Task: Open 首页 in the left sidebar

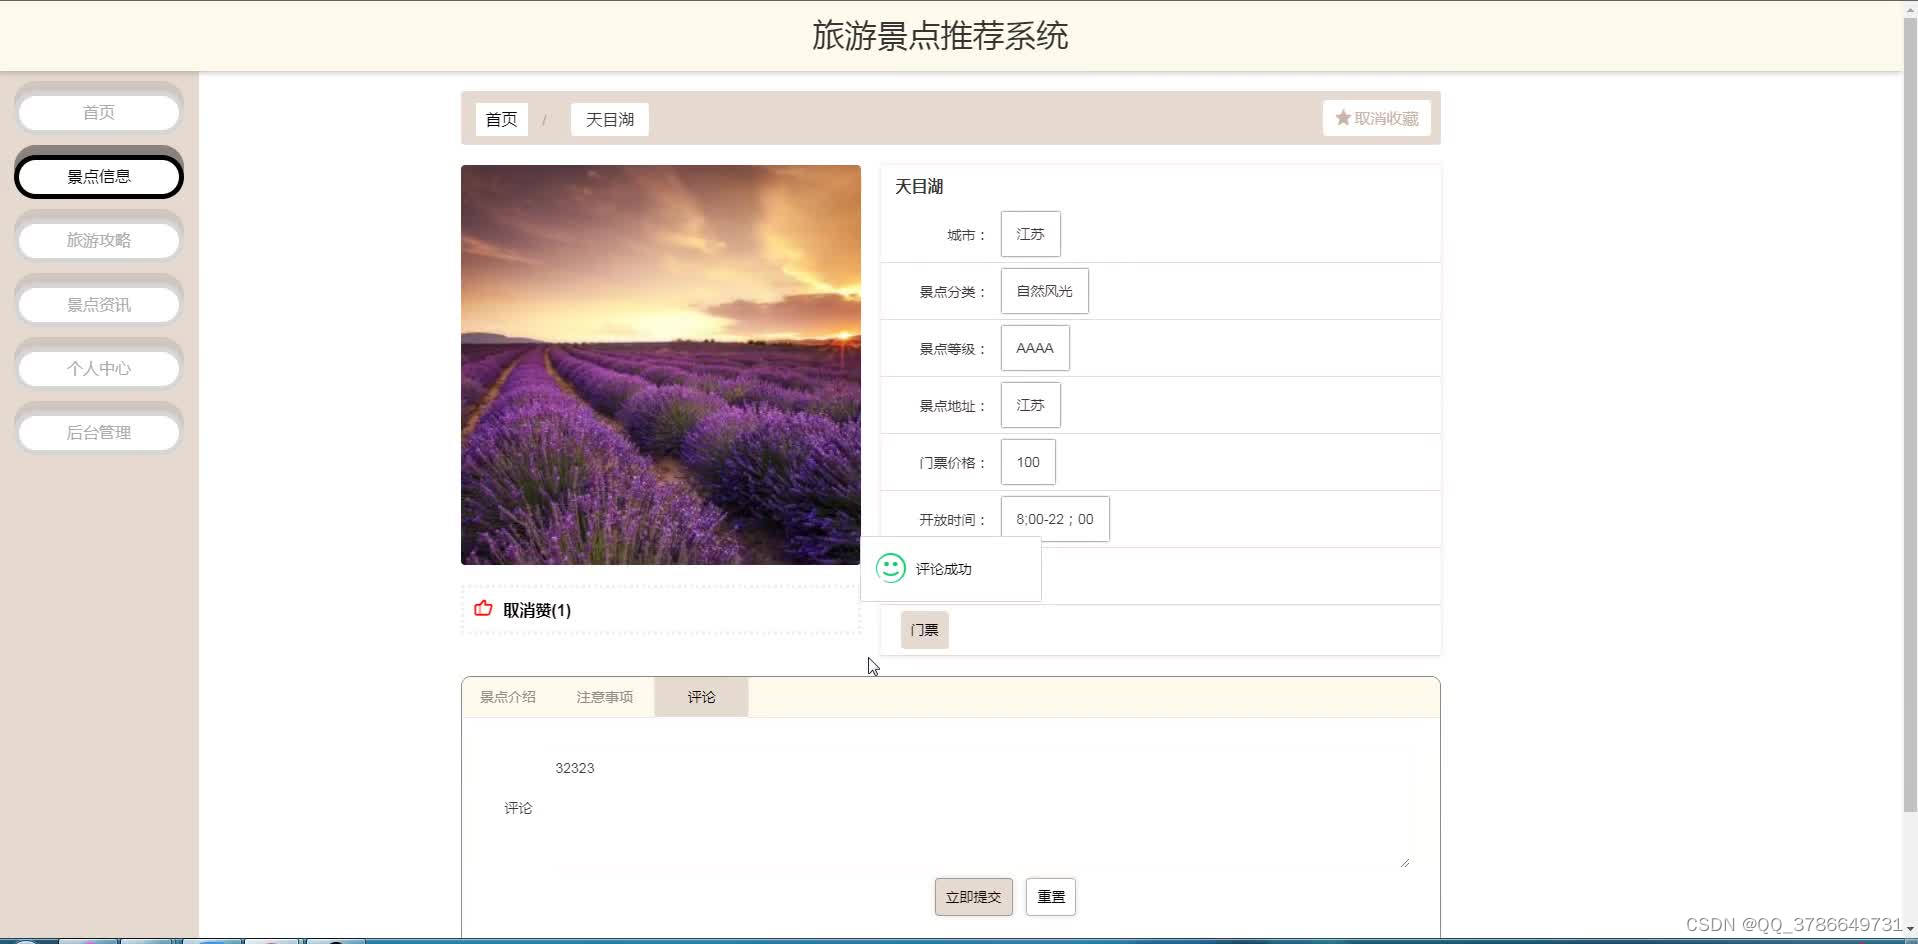Action: point(99,112)
